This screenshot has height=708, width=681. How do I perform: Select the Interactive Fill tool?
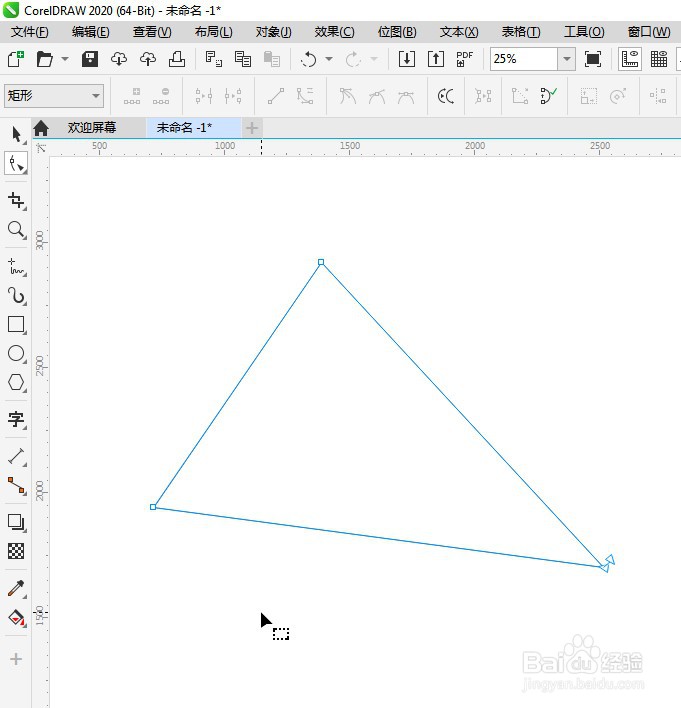(16, 617)
